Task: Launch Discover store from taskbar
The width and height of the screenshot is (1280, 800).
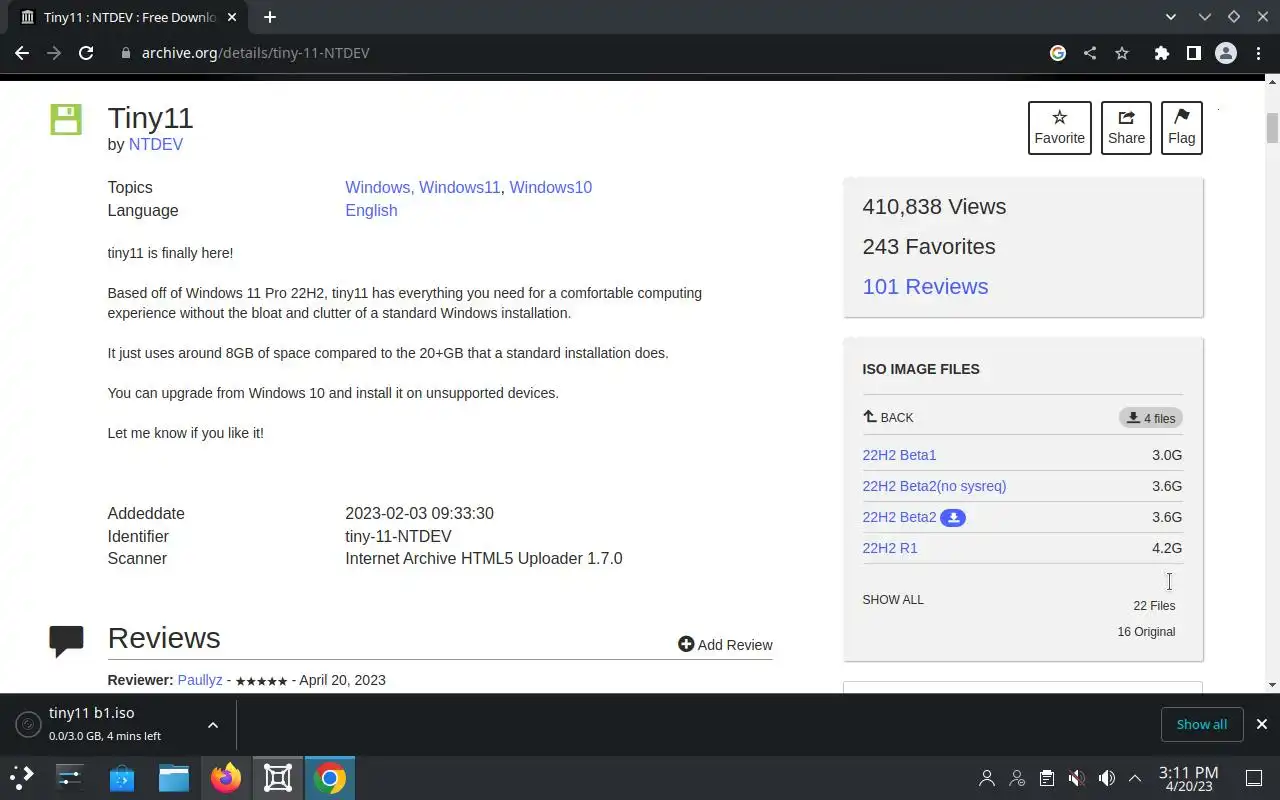Action: (122, 777)
